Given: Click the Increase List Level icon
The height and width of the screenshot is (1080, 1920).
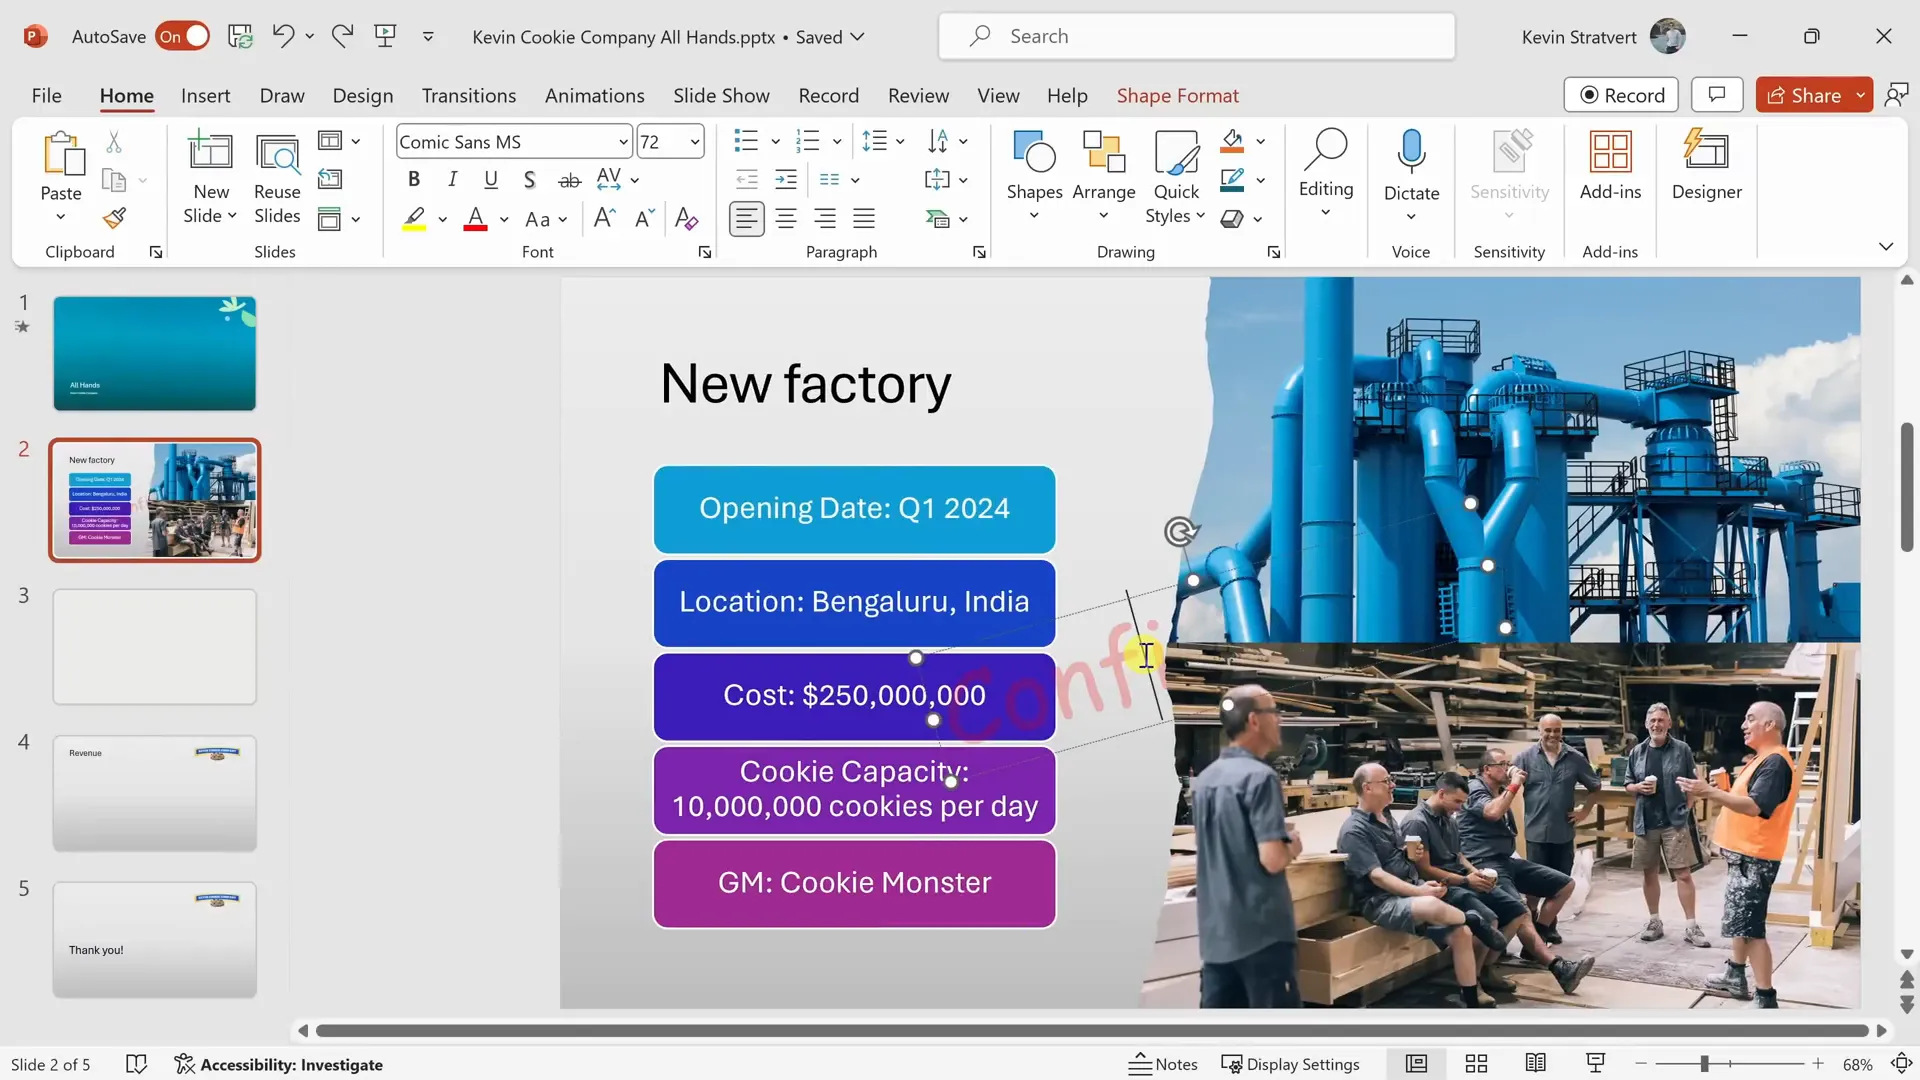Looking at the screenshot, I should coord(786,180).
